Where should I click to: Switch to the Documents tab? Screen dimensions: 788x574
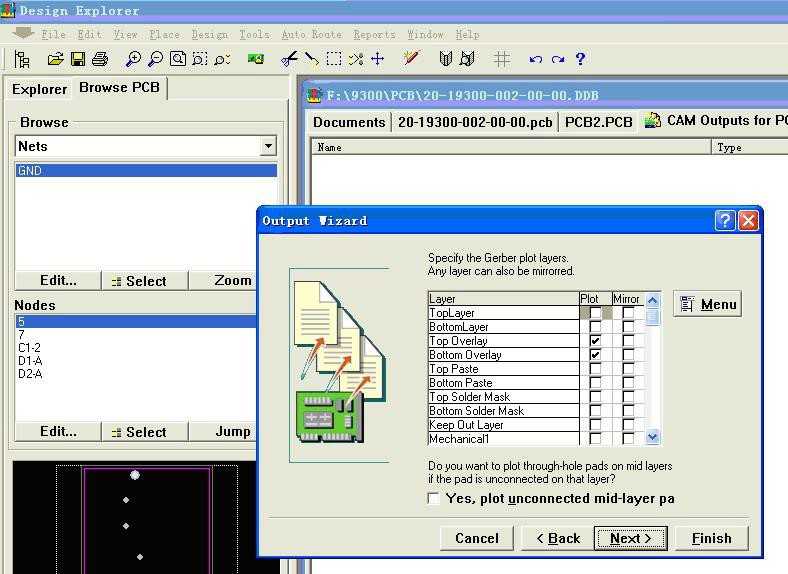tap(349, 122)
